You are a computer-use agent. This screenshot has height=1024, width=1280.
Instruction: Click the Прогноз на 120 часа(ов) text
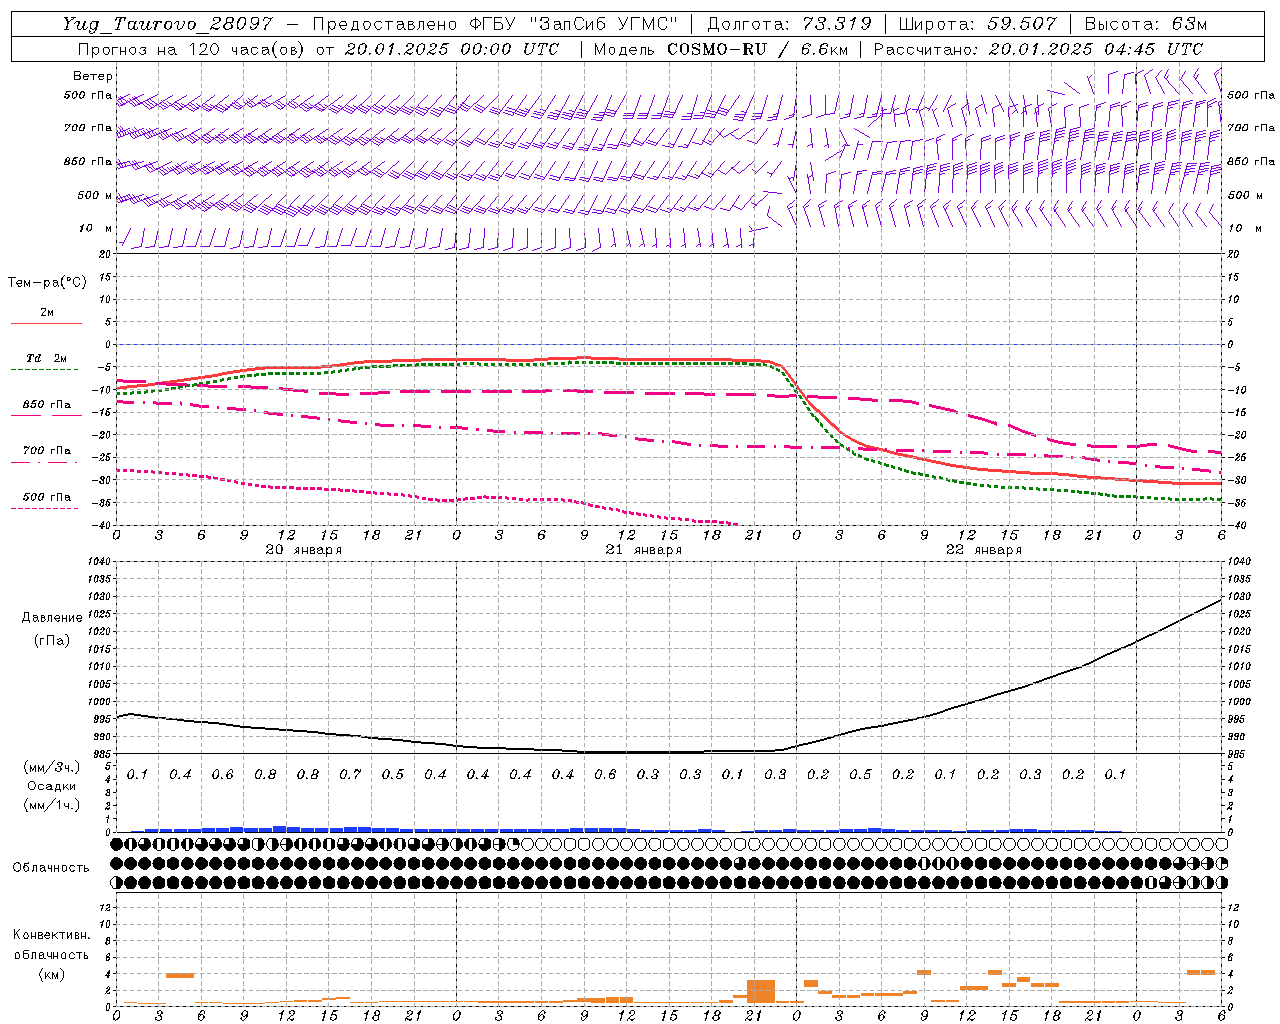tap(192, 49)
